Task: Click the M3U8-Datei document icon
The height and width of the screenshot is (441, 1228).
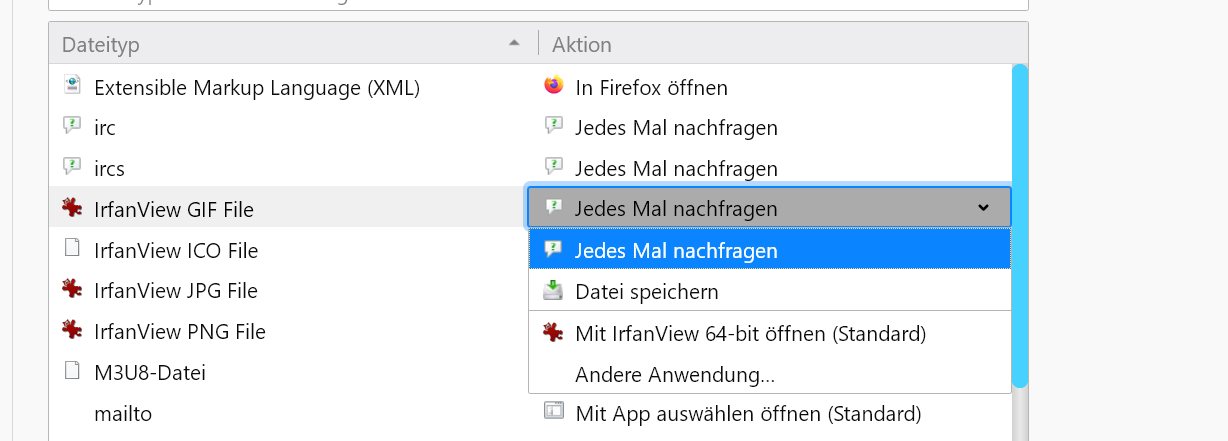Action: point(72,372)
